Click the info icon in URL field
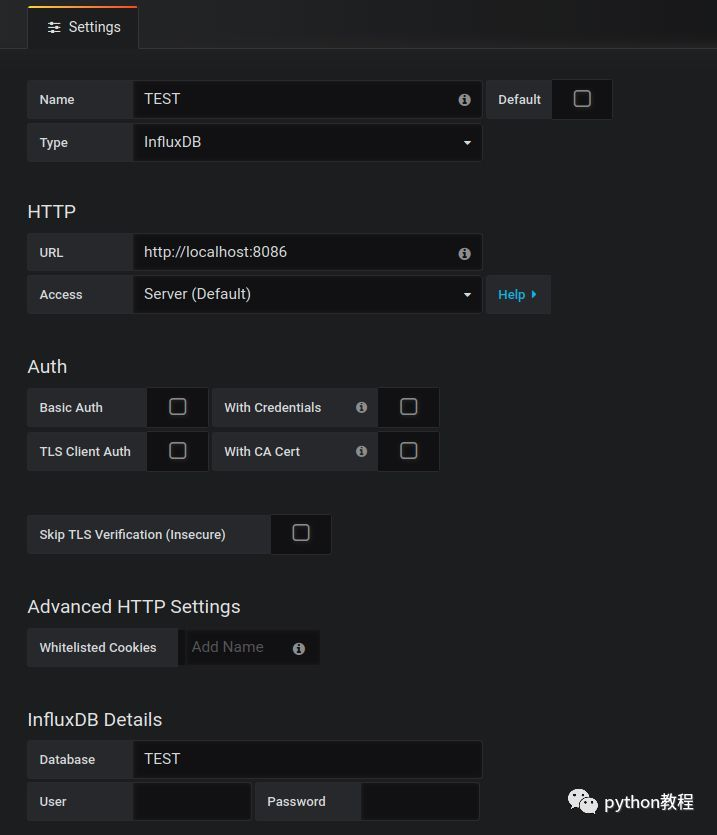 coord(465,253)
